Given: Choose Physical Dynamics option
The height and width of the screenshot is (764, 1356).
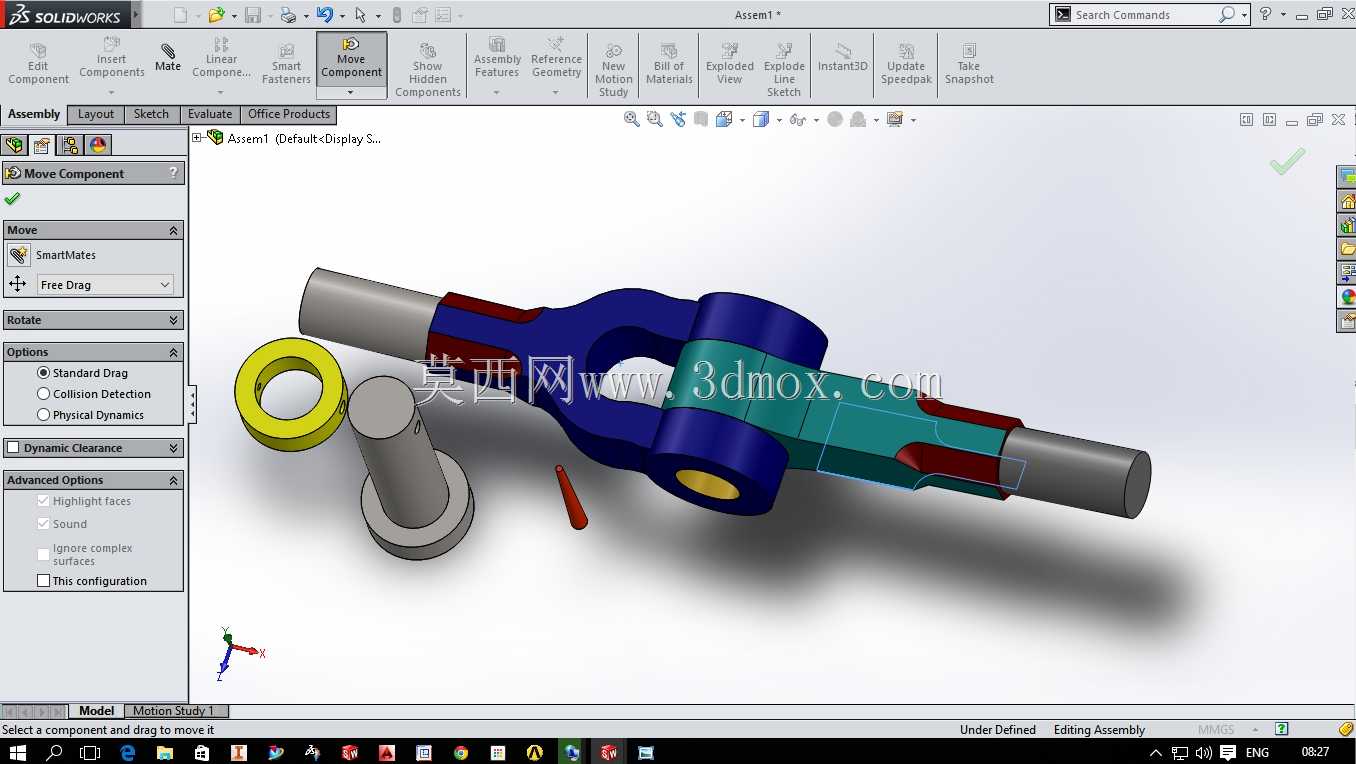Looking at the screenshot, I should tap(43, 414).
